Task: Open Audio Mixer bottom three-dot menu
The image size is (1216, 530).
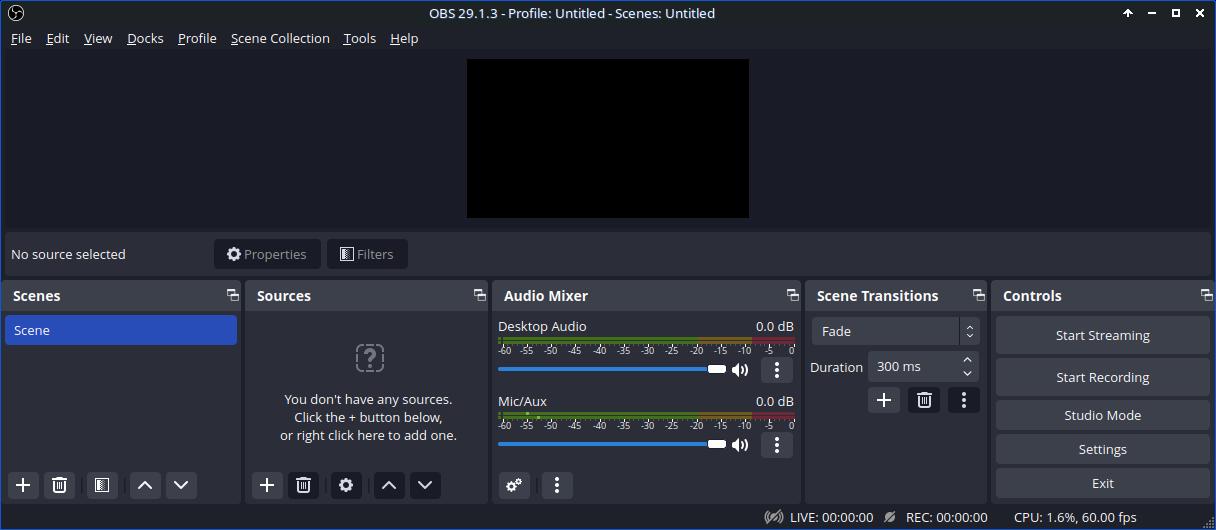Action: [x=557, y=485]
